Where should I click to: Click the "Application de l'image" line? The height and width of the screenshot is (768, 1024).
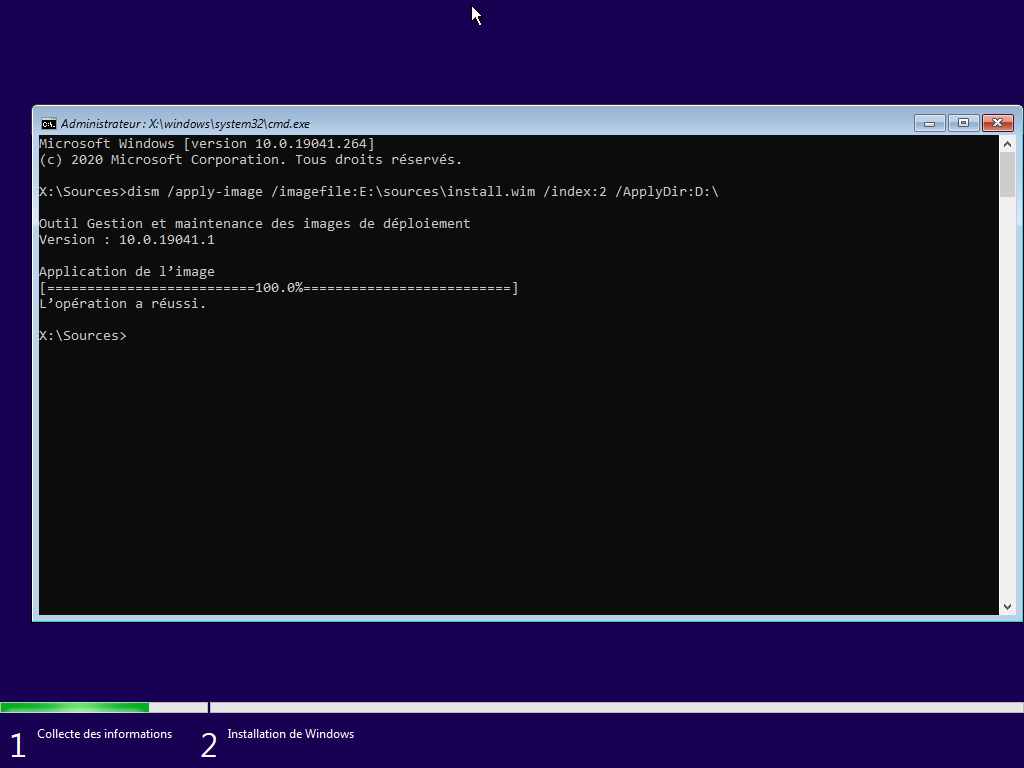coord(127,272)
